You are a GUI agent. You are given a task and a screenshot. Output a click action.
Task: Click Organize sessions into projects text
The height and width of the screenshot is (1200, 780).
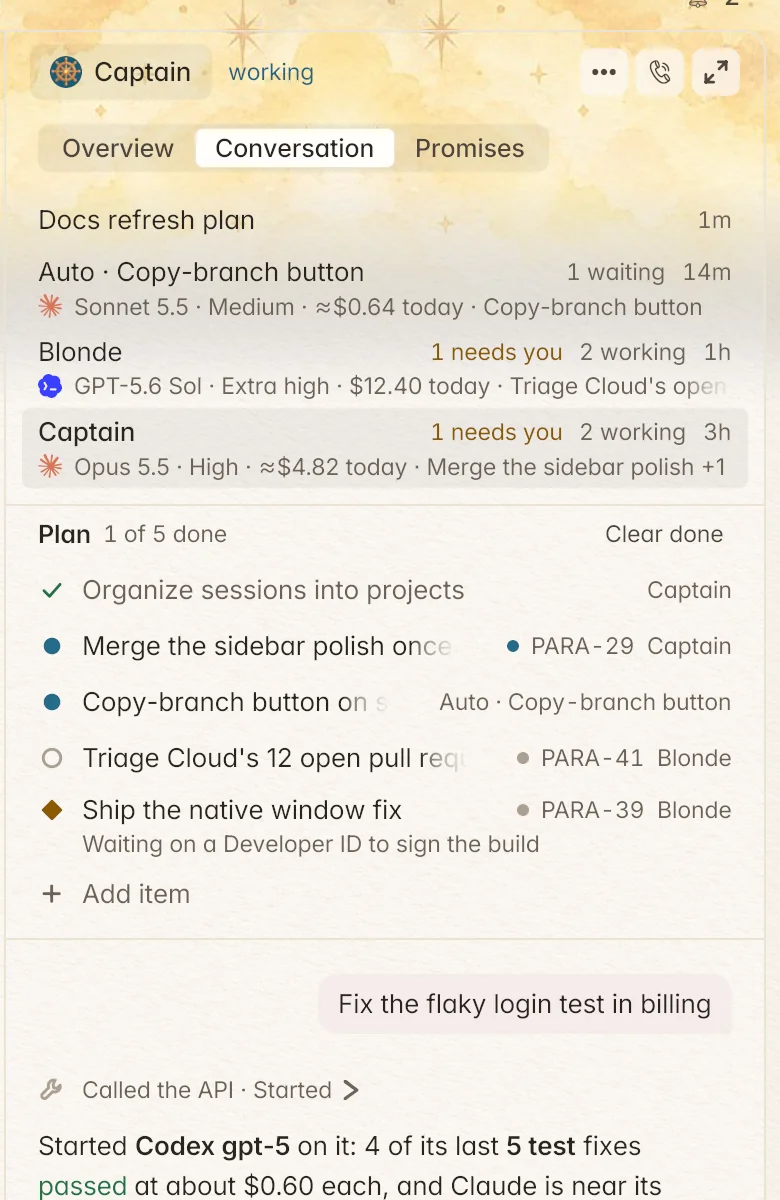273,590
